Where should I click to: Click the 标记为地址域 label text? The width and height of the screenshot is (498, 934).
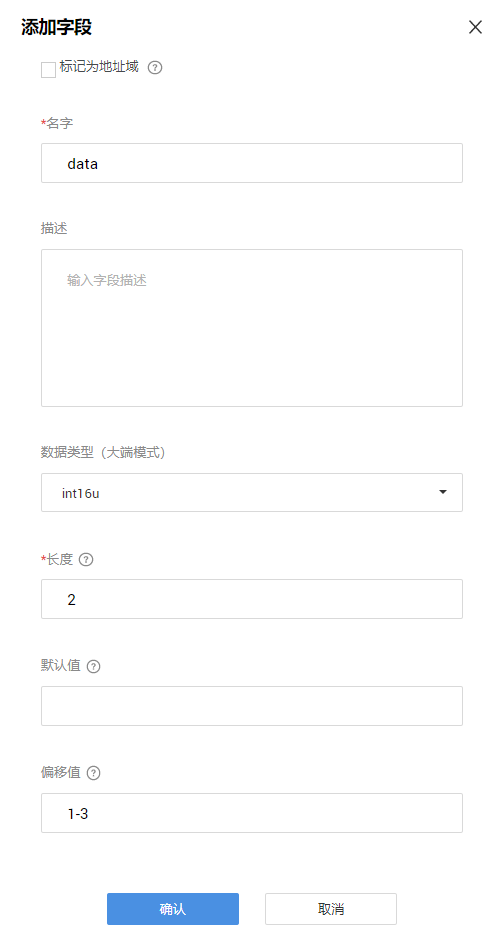(99, 67)
